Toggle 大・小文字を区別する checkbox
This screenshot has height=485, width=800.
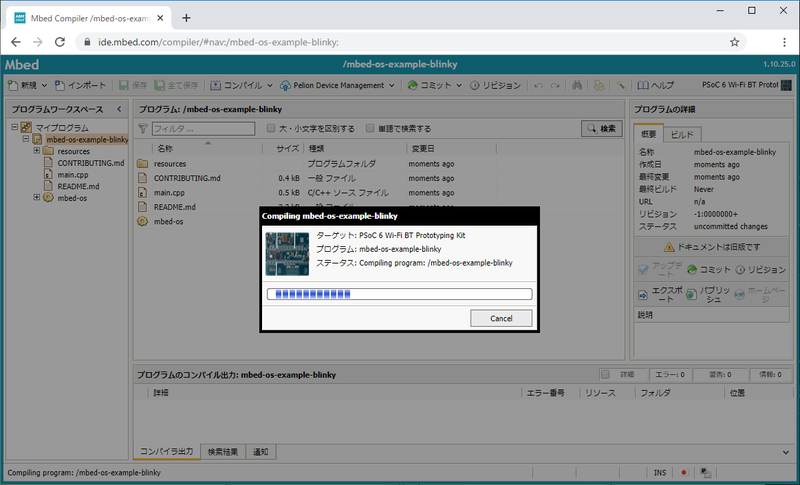click(x=271, y=128)
